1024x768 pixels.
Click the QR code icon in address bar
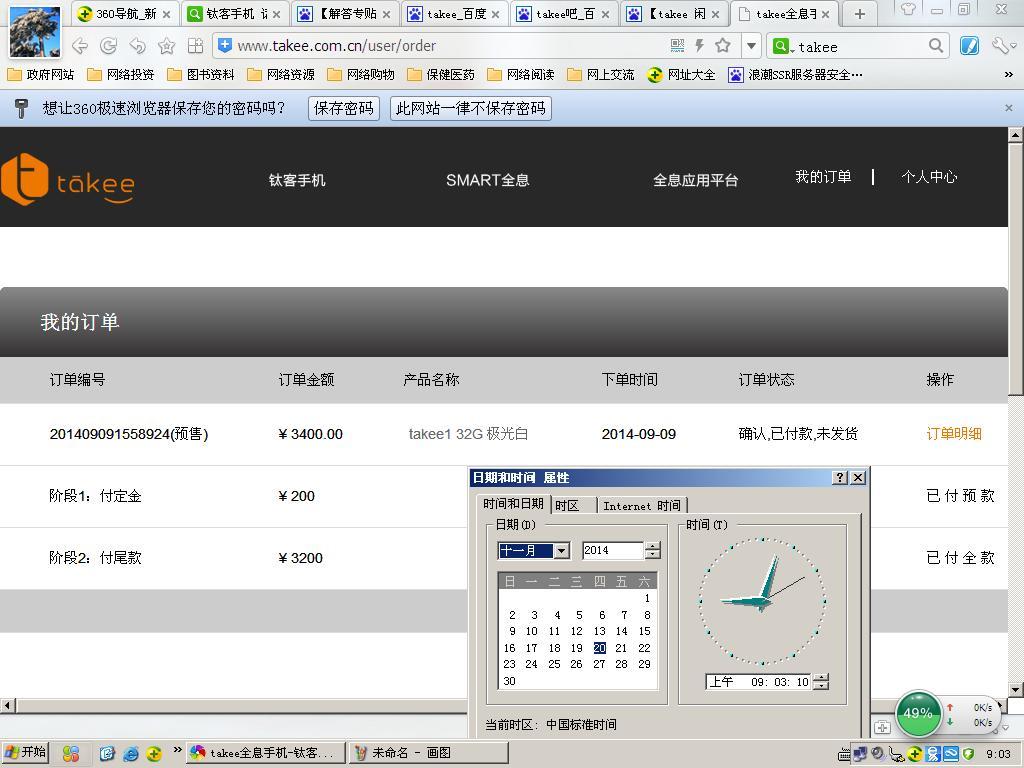(x=677, y=46)
